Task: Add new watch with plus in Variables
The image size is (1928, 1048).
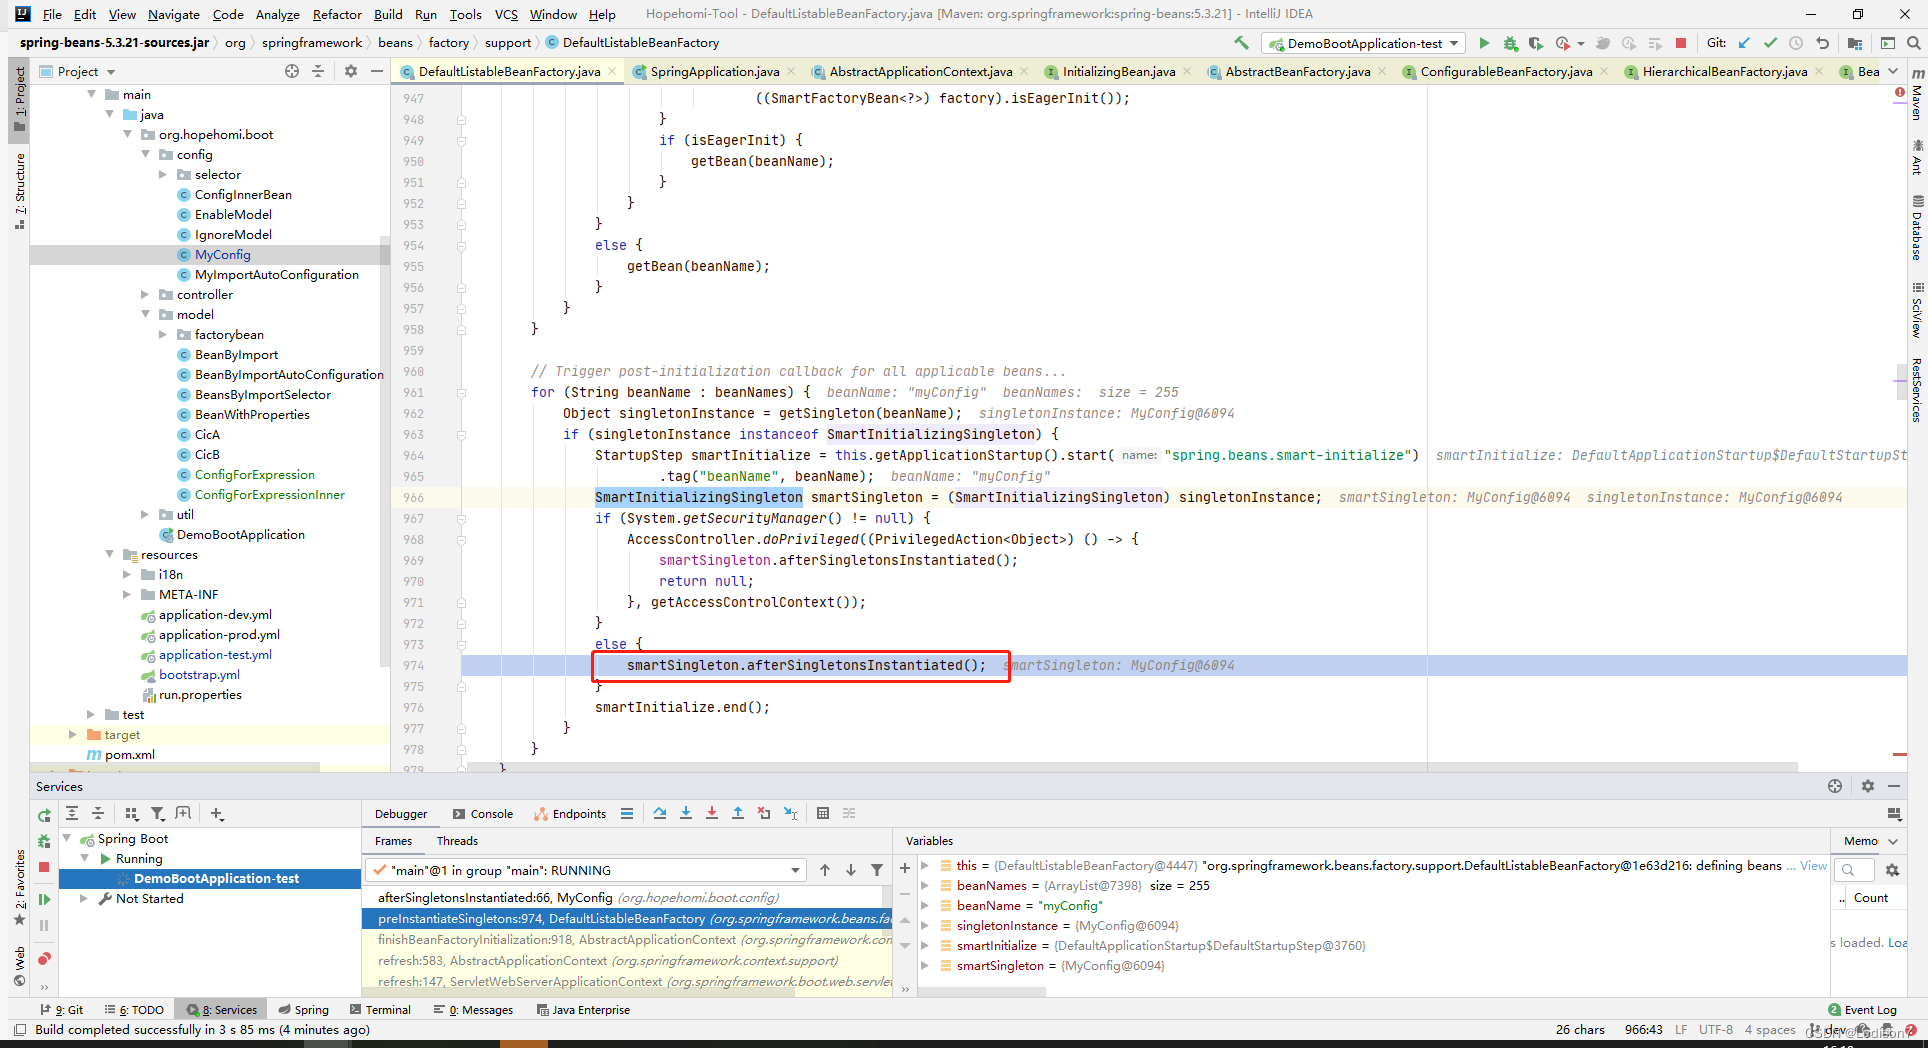Action: click(905, 868)
